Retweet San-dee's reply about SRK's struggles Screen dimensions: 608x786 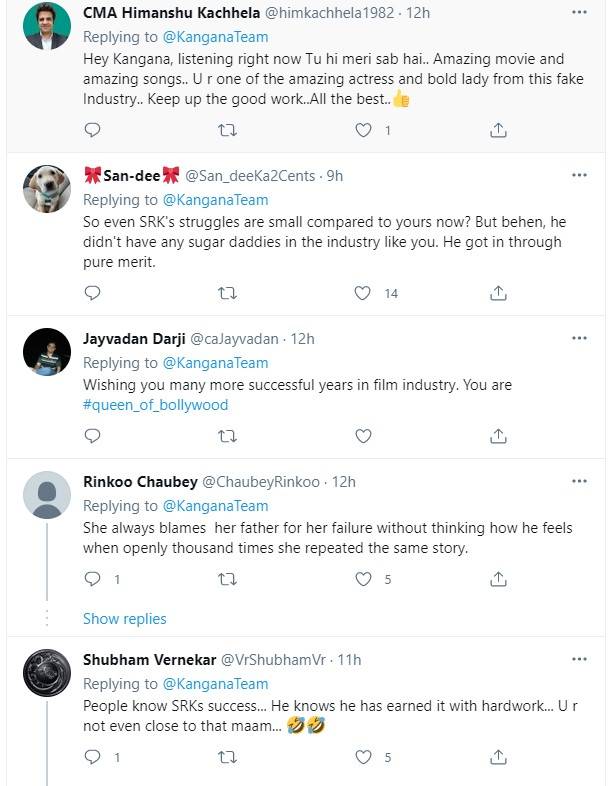(x=227, y=293)
